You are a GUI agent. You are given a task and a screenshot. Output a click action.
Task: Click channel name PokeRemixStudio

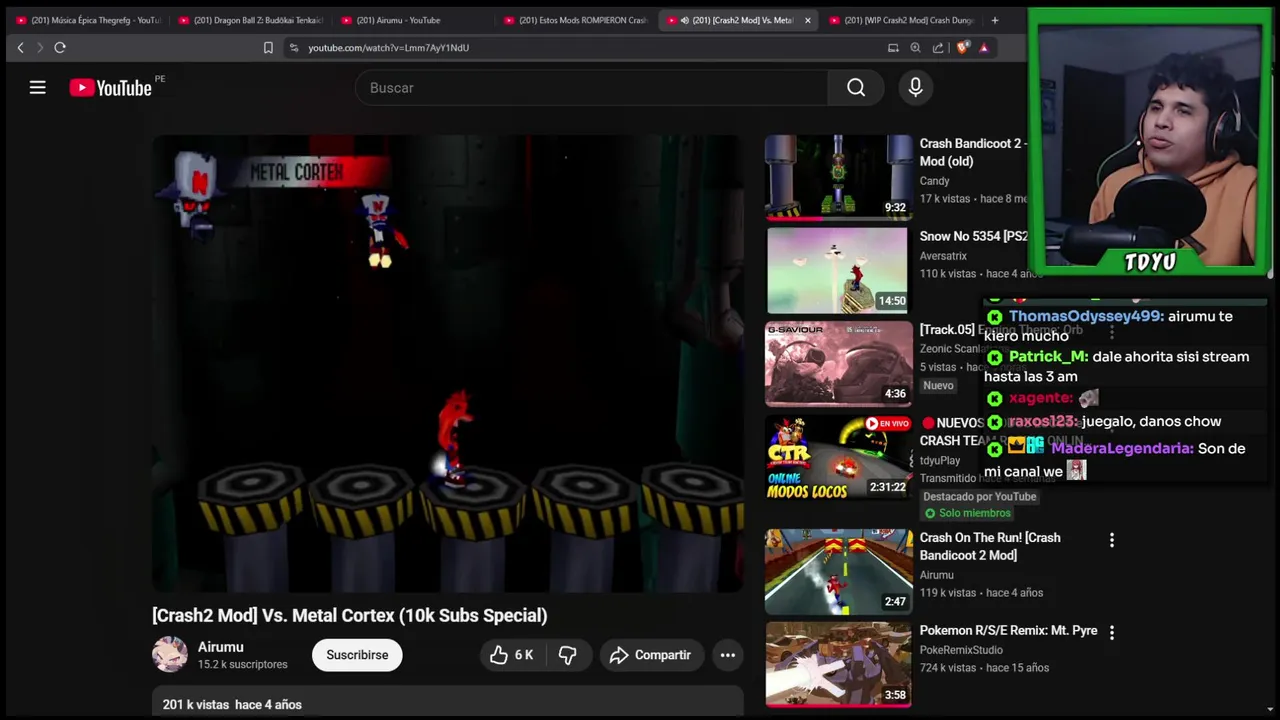tap(961, 650)
